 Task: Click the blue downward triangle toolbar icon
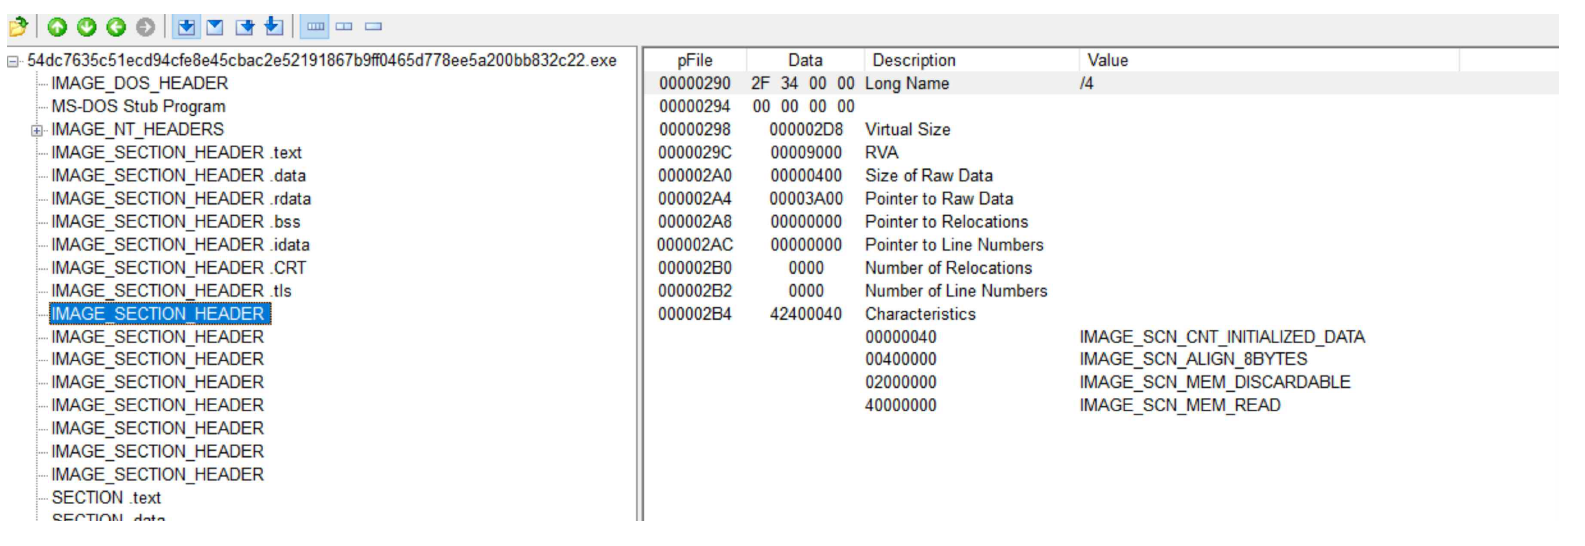pyautogui.click(x=215, y=27)
